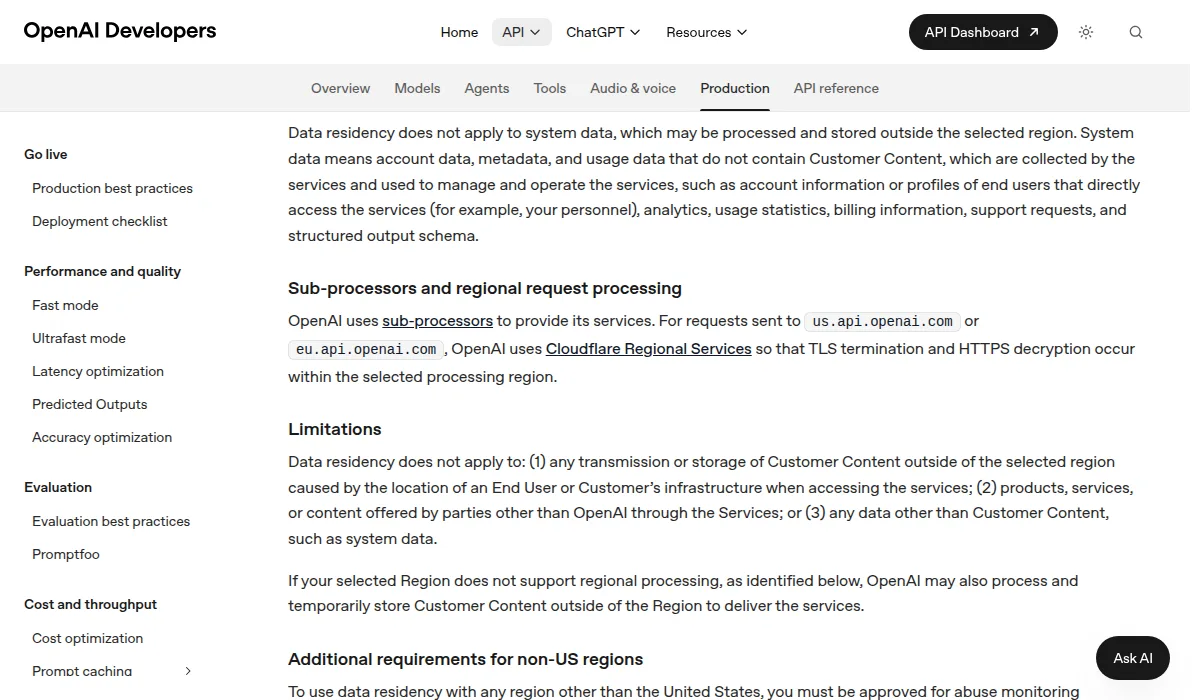1200x700 pixels.
Task: Switch to the Models tab
Action: pos(417,88)
